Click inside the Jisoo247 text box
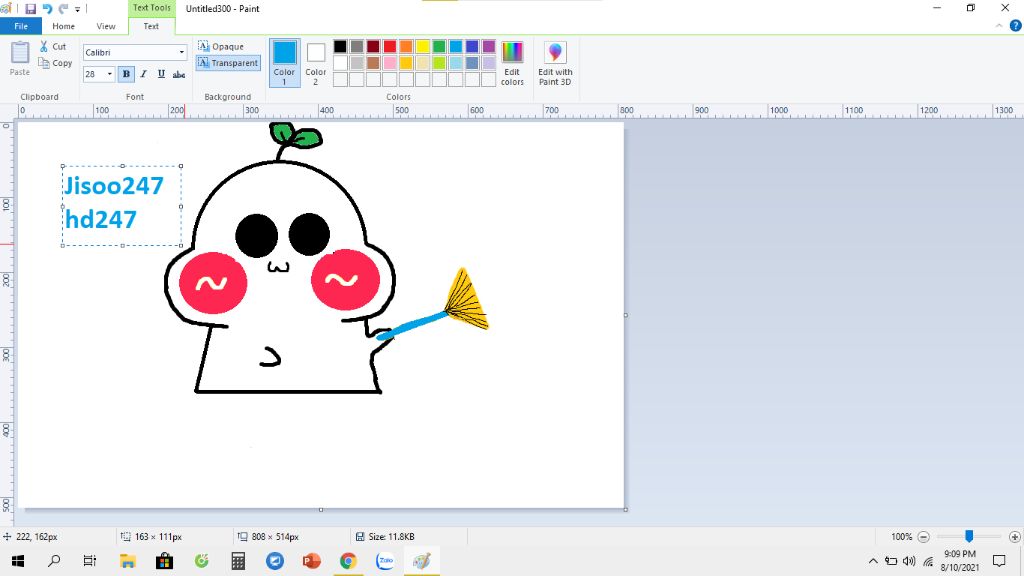Image resolution: width=1024 pixels, height=576 pixels. tap(121, 206)
